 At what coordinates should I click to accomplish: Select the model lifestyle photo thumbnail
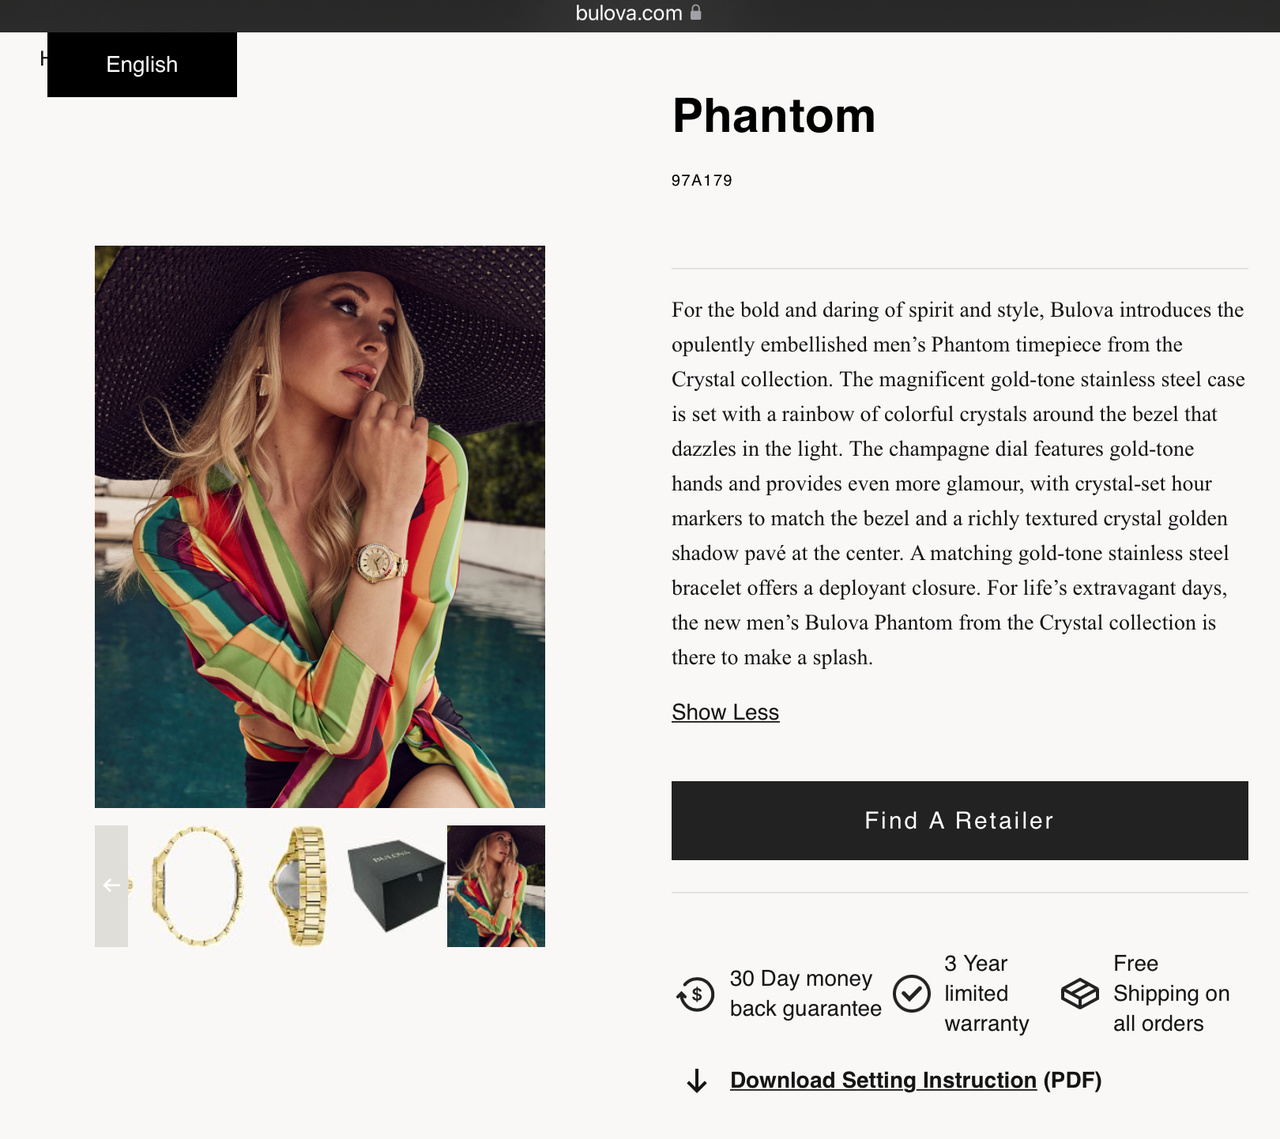coord(496,886)
